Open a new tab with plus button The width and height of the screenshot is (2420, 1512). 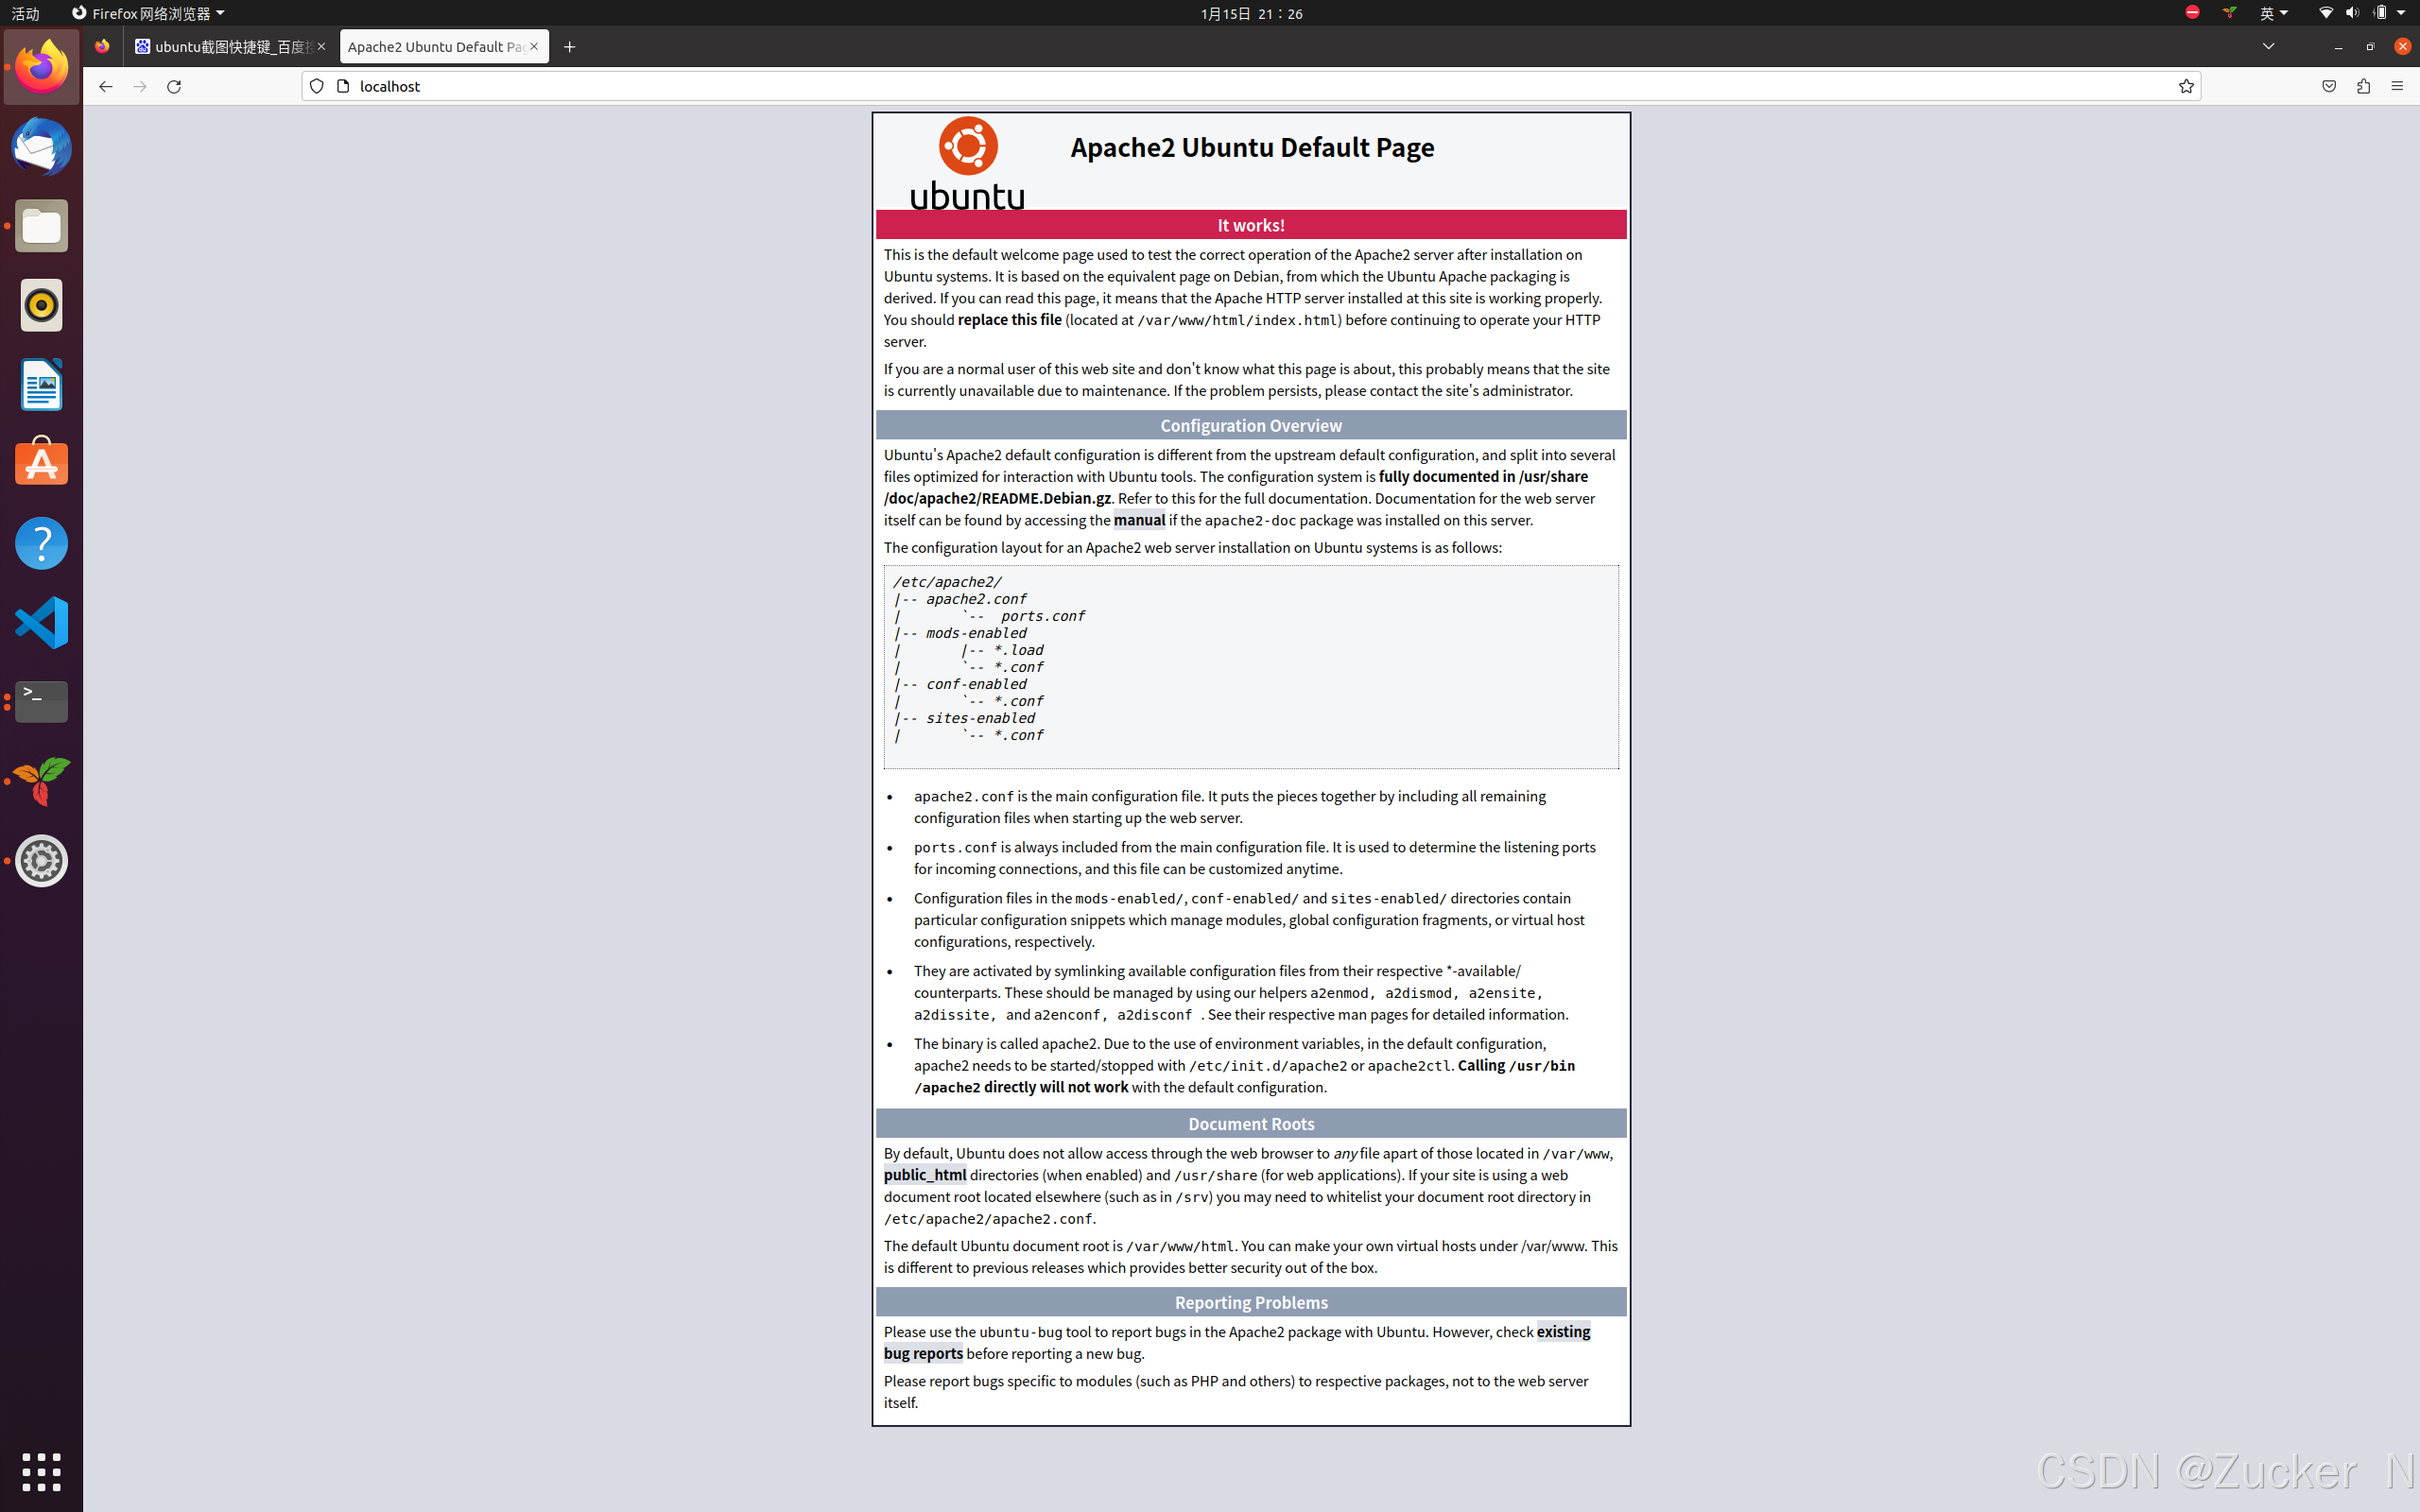(569, 47)
